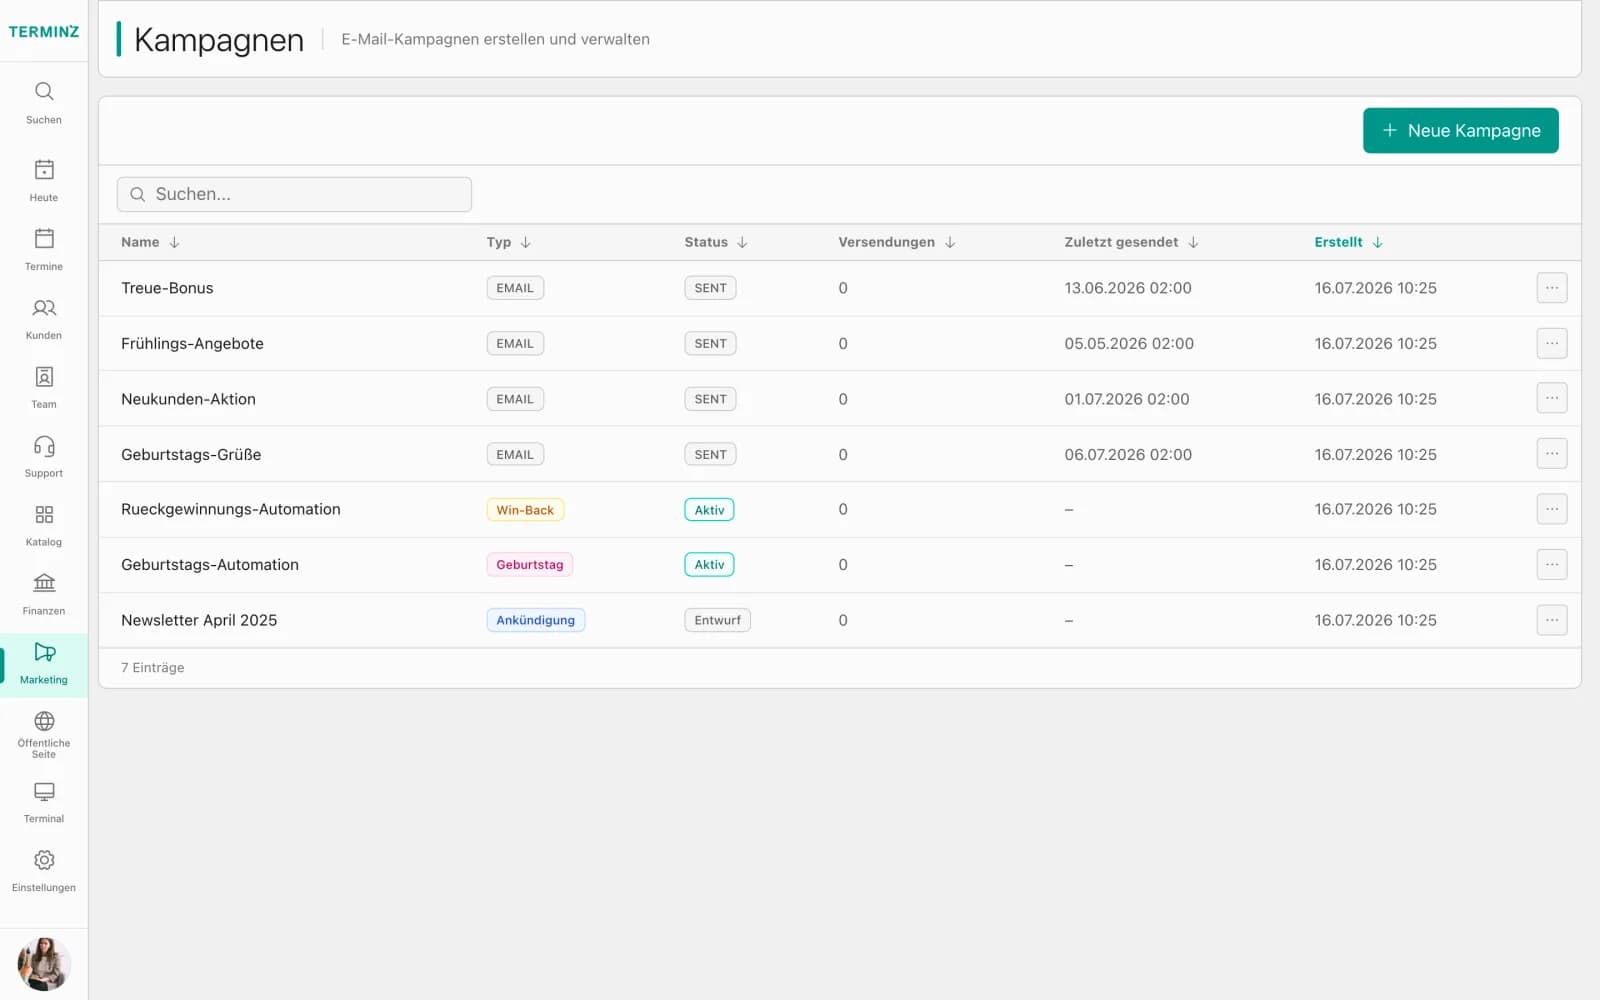The height and width of the screenshot is (1000, 1600).
Task: Sort the table by Status column
Action: tap(716, 242)
